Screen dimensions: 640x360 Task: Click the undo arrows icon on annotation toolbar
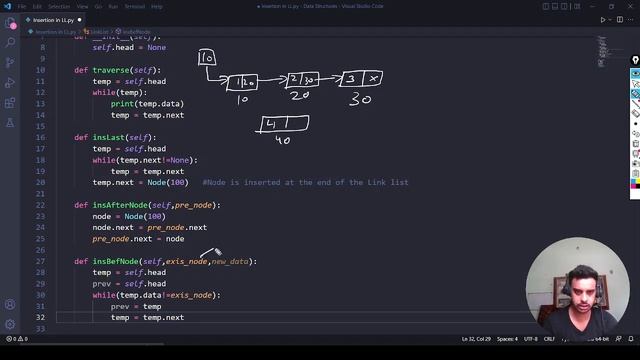(636, 133)
